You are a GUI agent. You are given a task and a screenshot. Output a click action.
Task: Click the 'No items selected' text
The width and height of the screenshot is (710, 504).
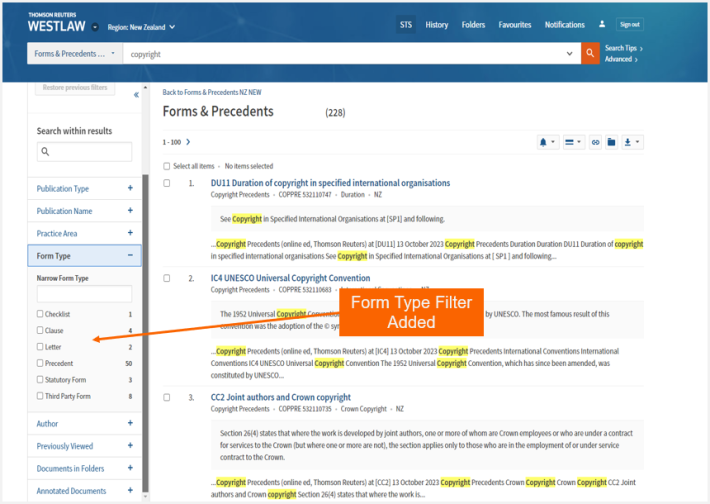(x=249, y=166)
